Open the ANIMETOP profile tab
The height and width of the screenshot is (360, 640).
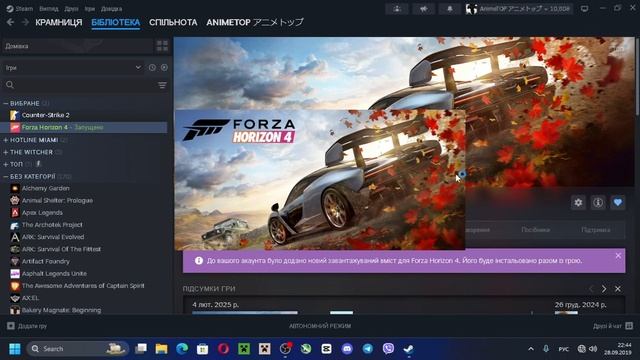pos(255,22)
